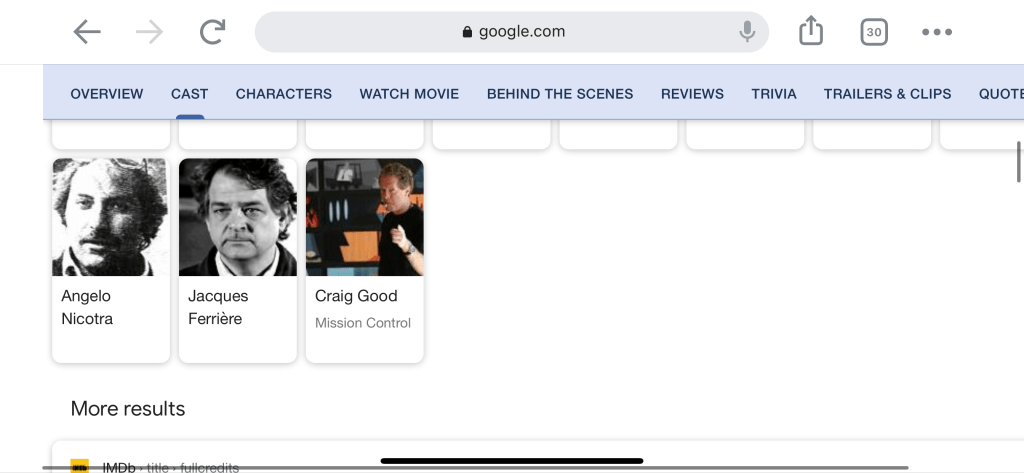Select the Trivia tab
Image resolution: width=1024 pixels, height=473 pixels.
774,94
